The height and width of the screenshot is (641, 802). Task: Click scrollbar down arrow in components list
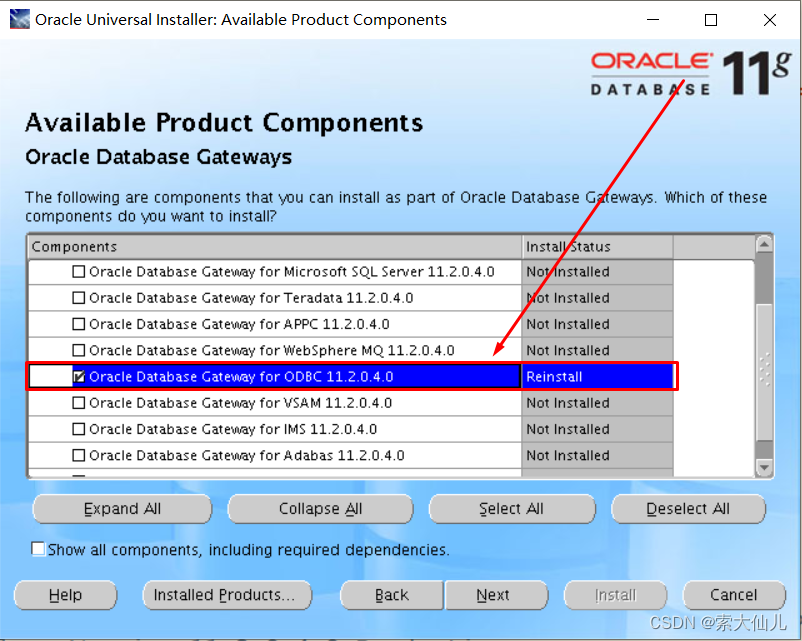pyautogui.click(x=764, y=467)
